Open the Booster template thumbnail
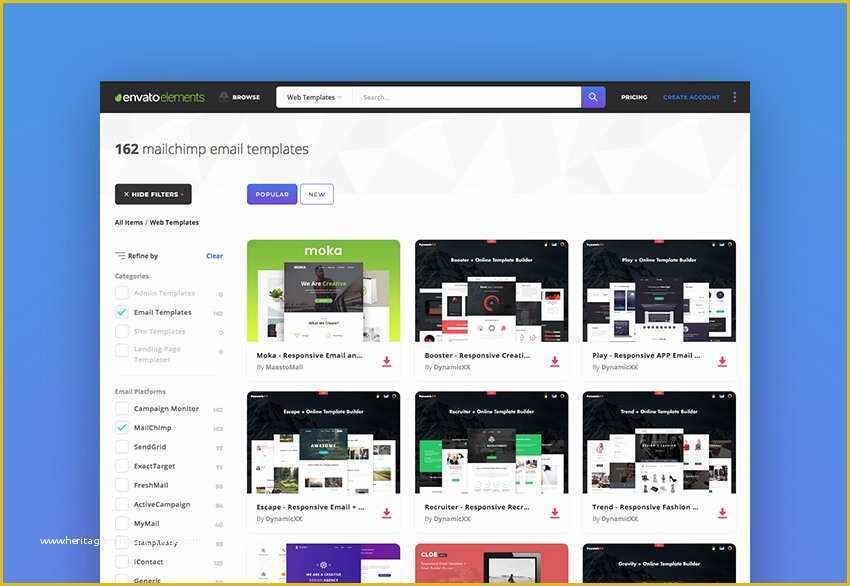This screenshot has height=586, width=850. pos(492,291)
